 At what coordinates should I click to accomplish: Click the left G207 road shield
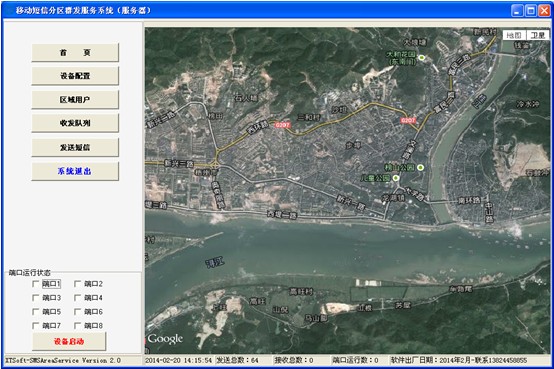point(283,125)
